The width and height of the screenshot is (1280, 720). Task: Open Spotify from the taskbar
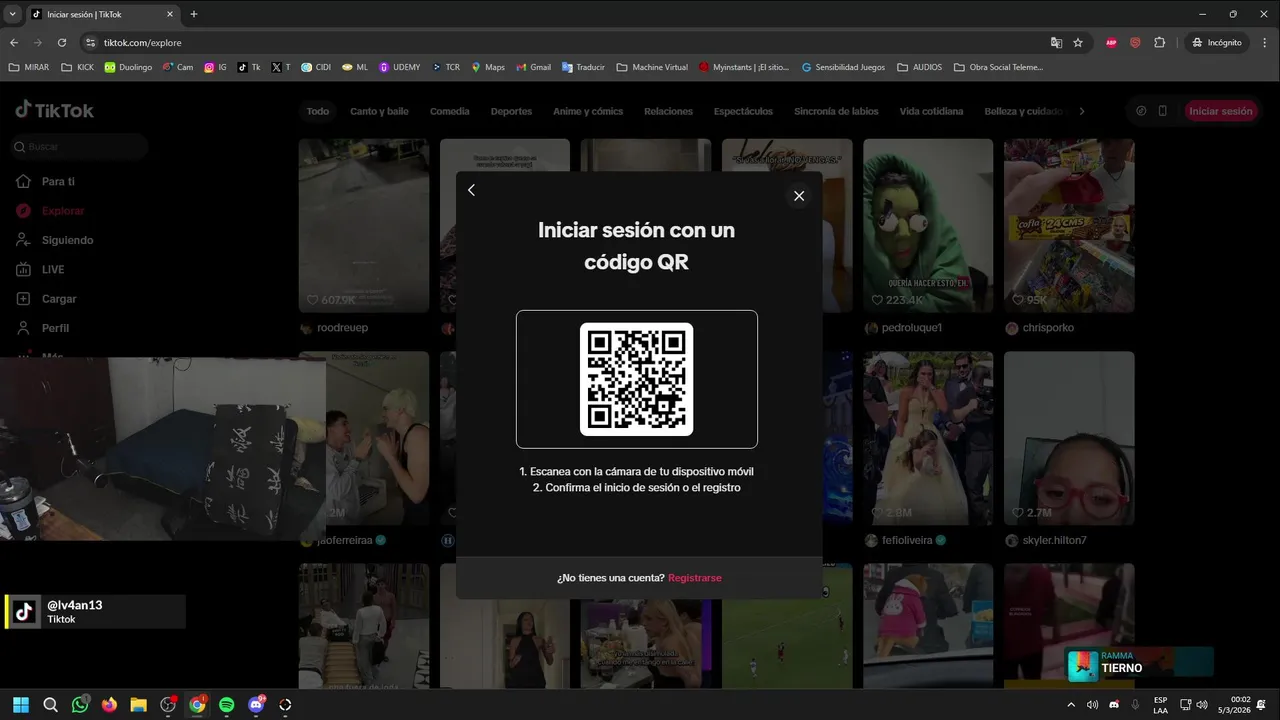point(227,705)
